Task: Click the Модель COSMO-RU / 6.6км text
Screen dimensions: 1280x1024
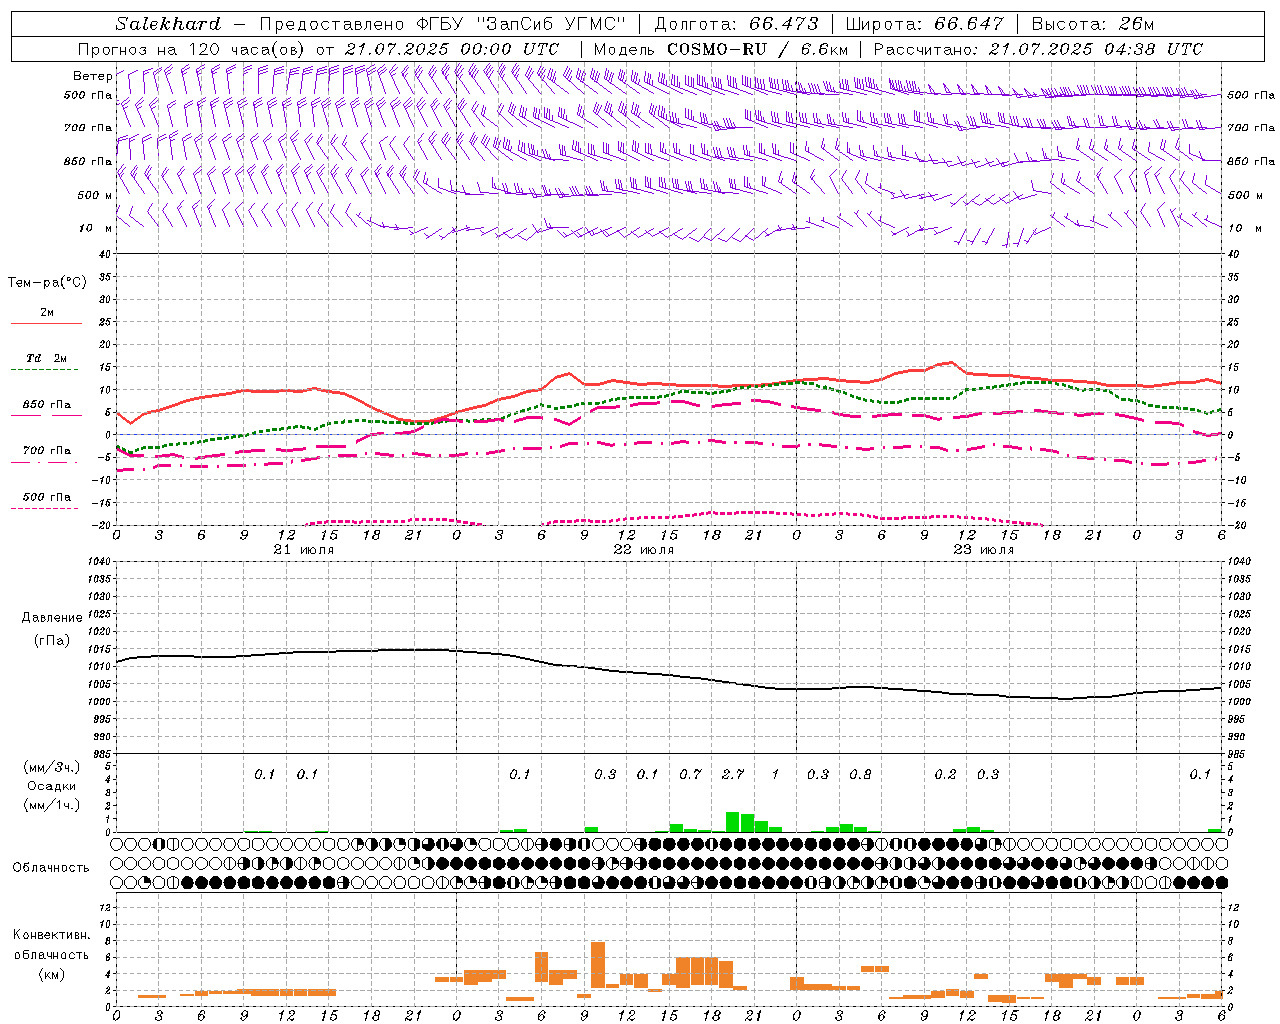Action: point(721,49)
